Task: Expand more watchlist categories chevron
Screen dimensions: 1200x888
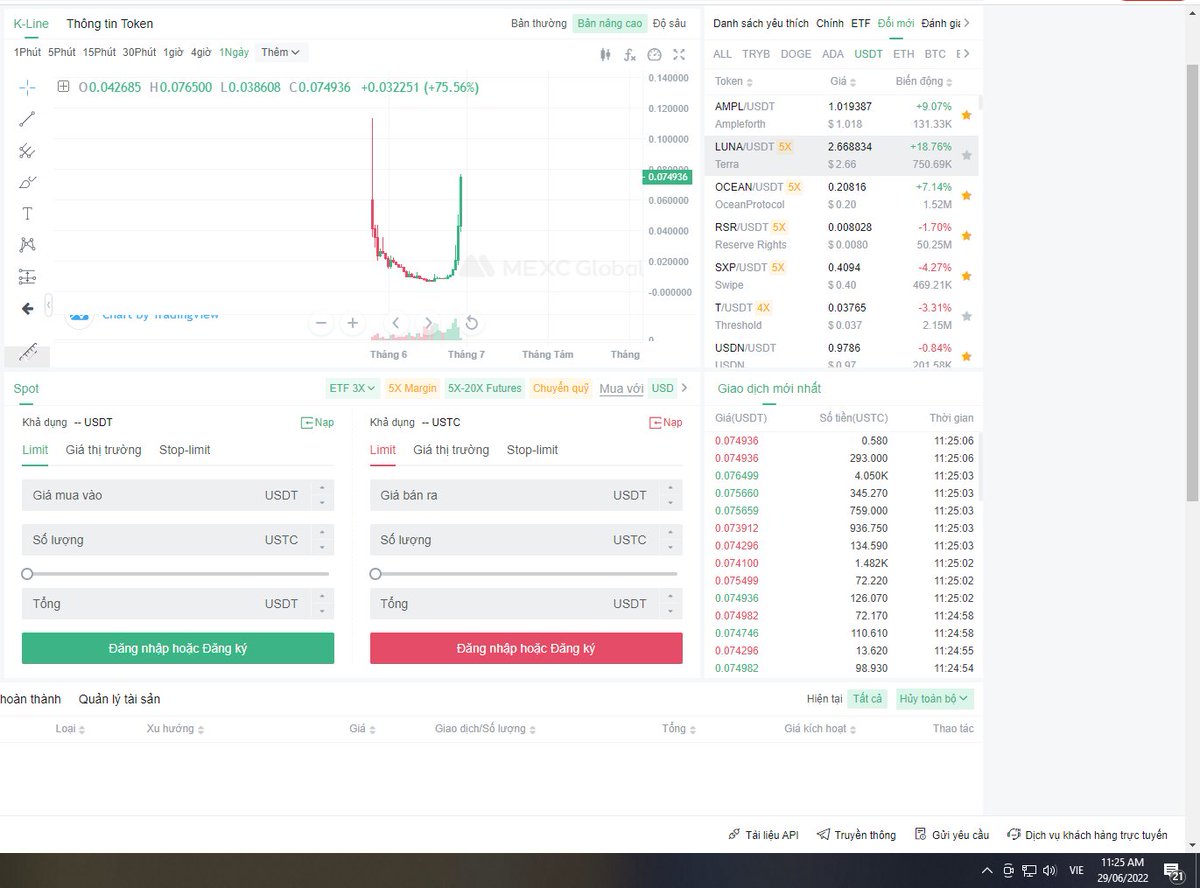Action: tap(966, 23)
